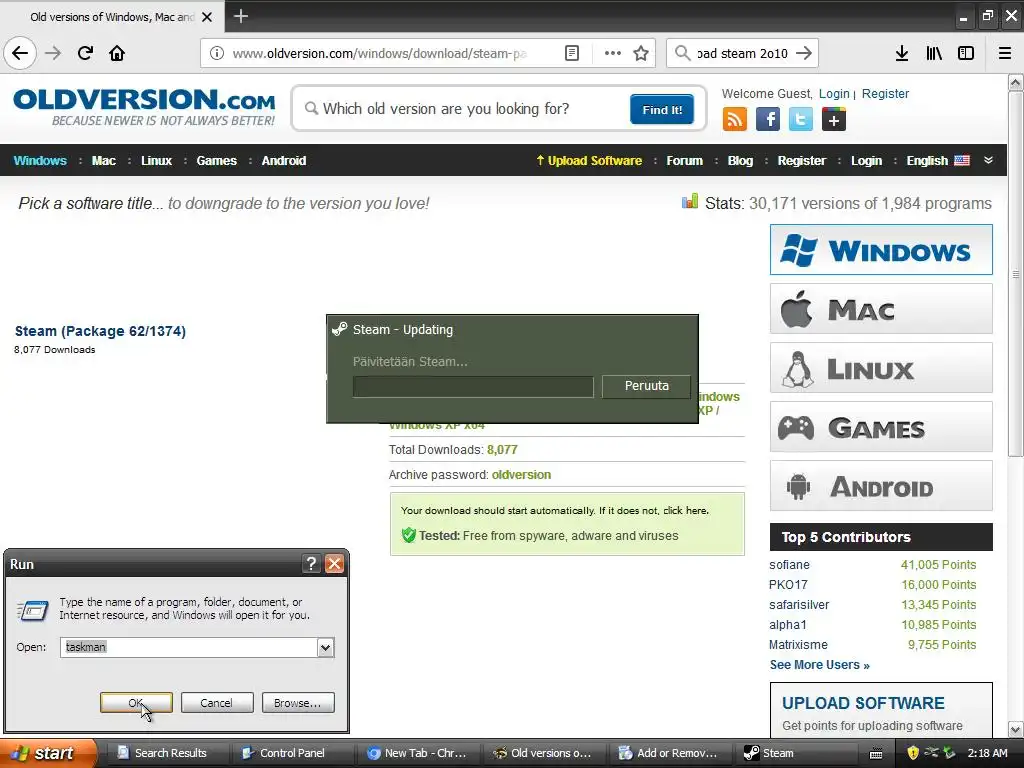The height and width of the screenshot is (768, 1024).
Task: Open a new browser tab with plus
Action: pos(241,16)
